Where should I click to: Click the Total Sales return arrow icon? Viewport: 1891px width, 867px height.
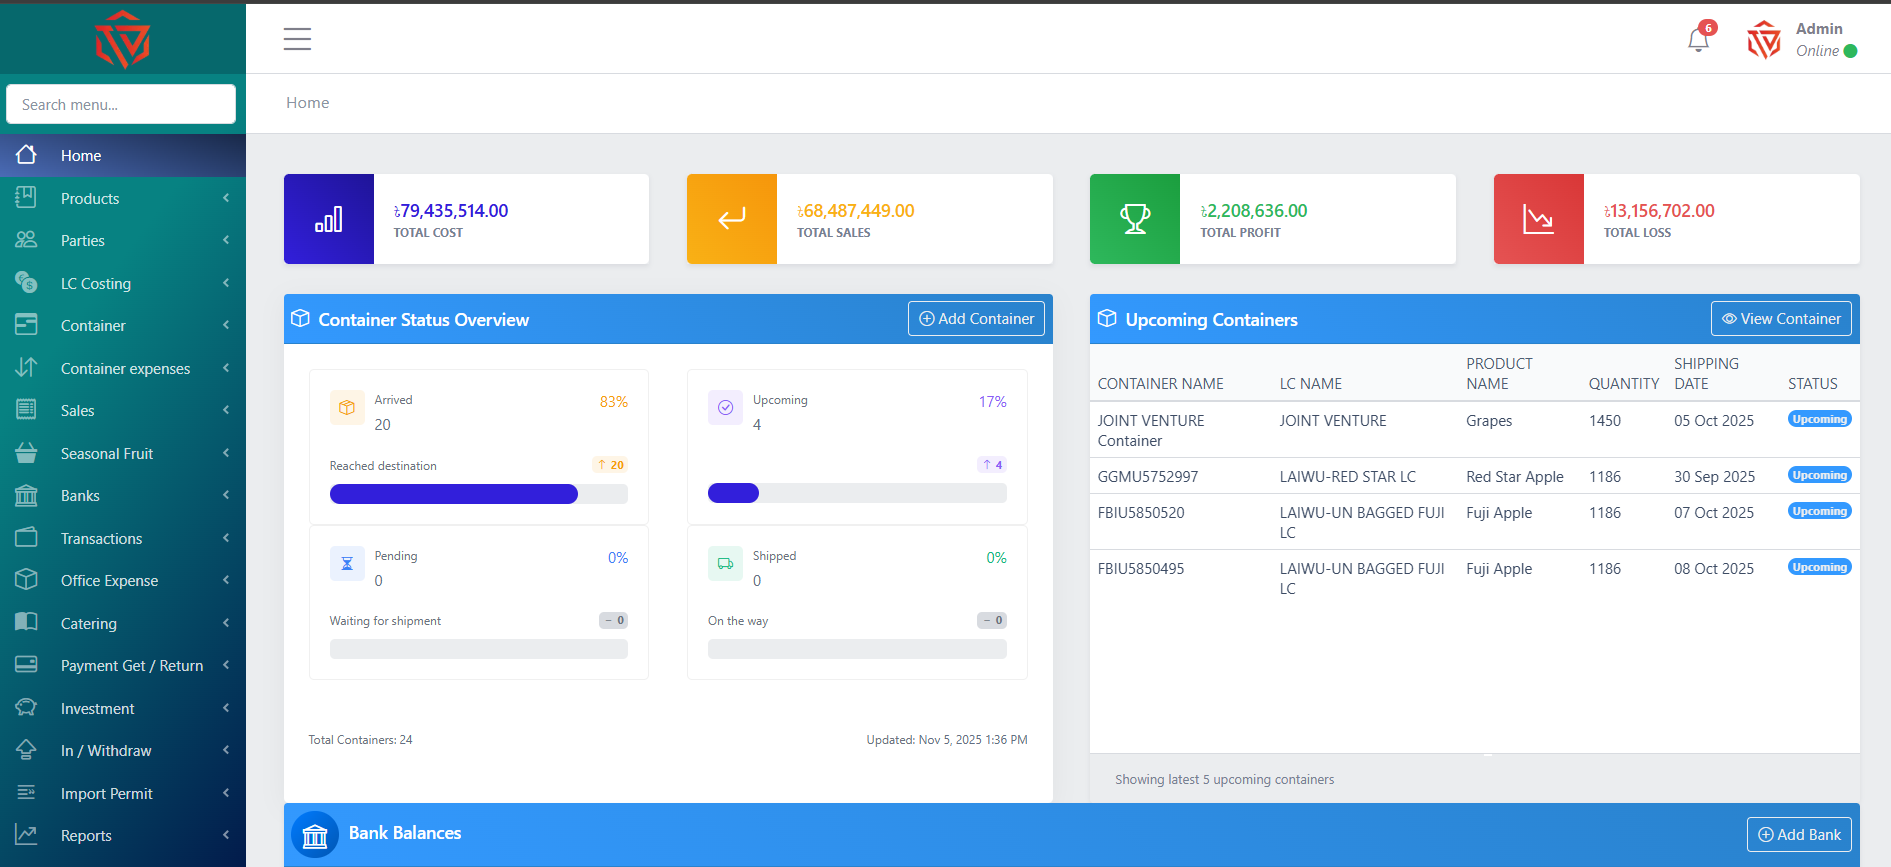[x=732, y=219]
